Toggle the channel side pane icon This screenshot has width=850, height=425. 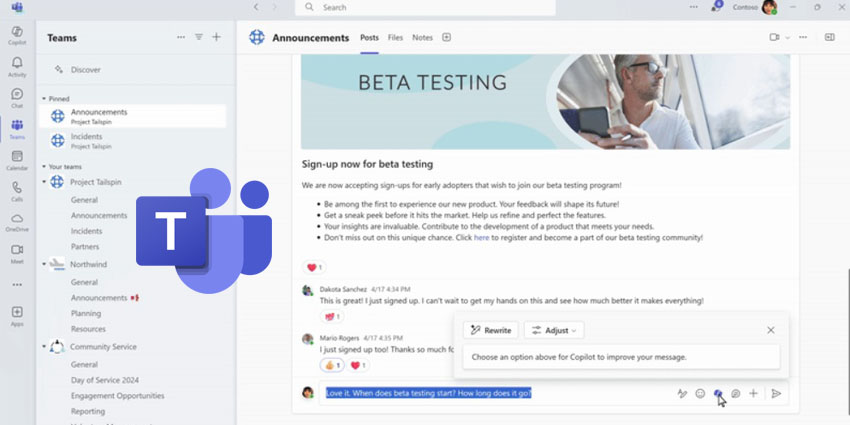point(829,37)
